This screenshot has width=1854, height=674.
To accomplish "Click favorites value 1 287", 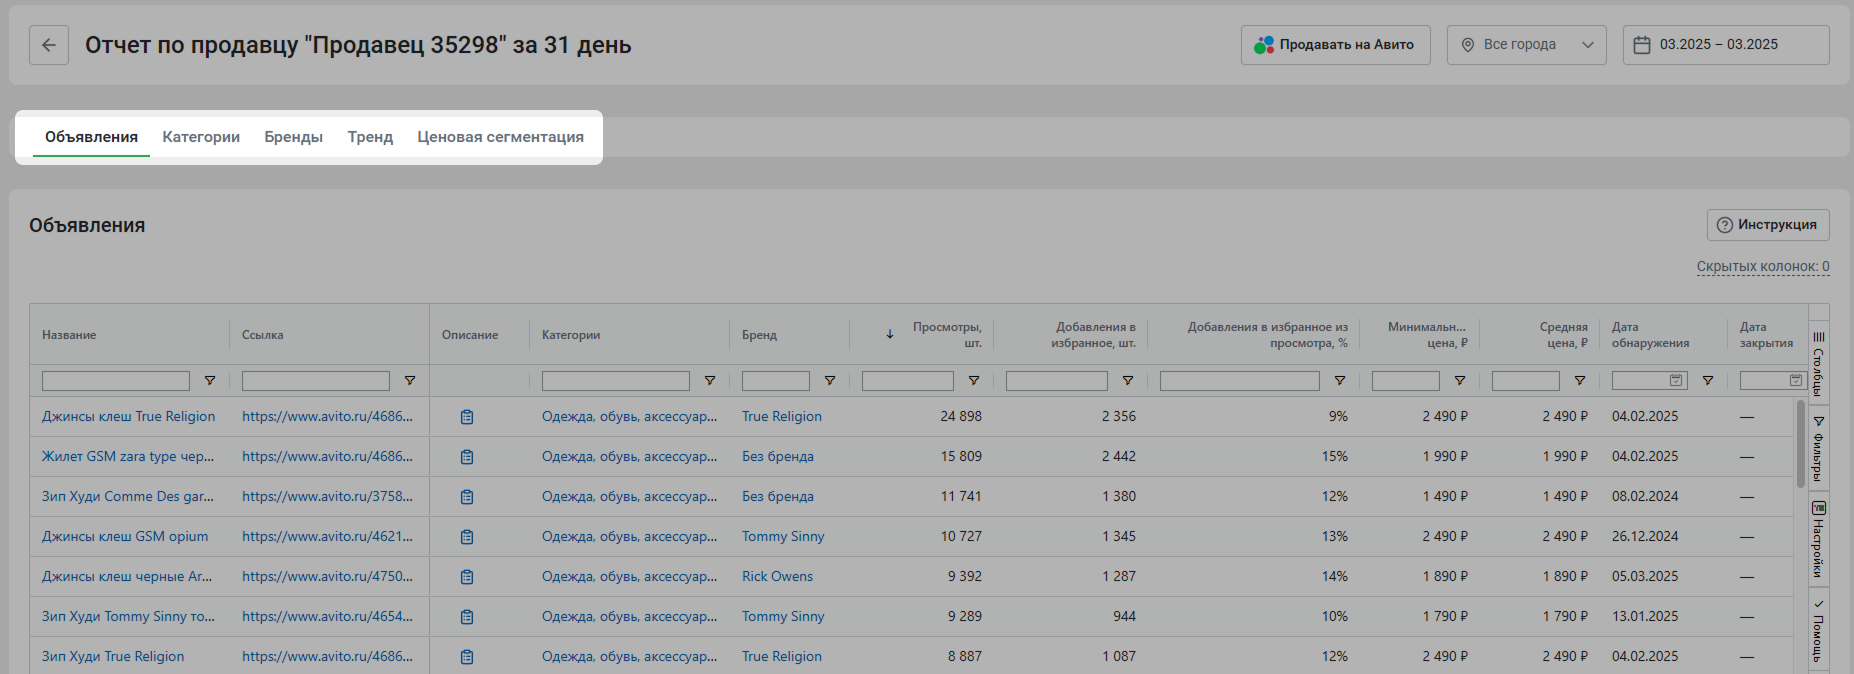I will [x=1119, y=577].
